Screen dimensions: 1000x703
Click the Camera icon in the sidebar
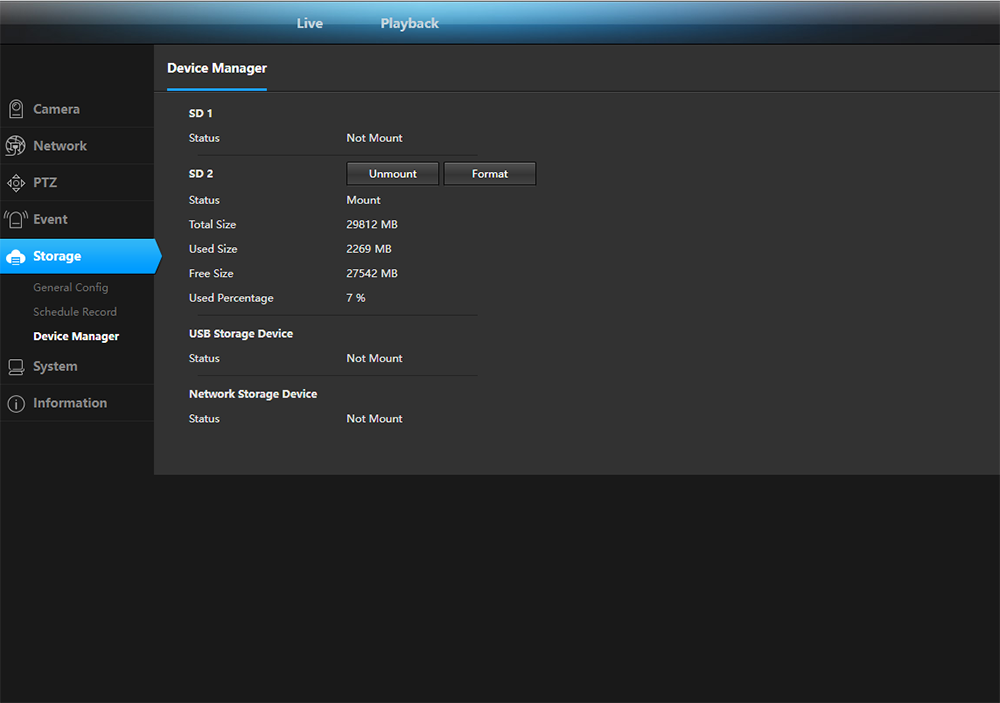pyautogui.click(x=16, y=109)
